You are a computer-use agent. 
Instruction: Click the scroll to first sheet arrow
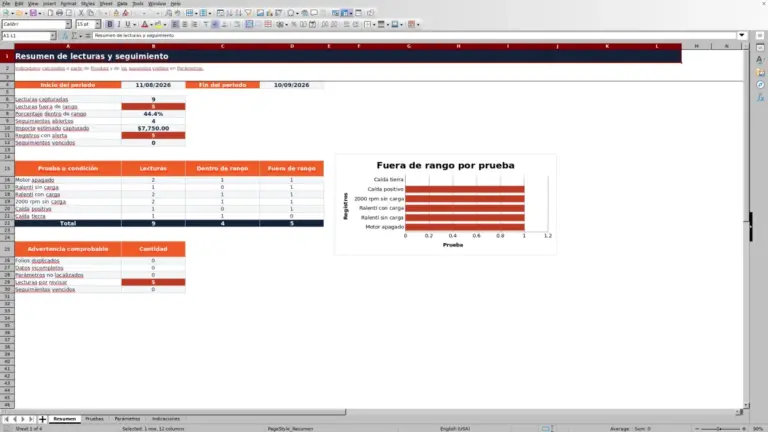(6, 419)
